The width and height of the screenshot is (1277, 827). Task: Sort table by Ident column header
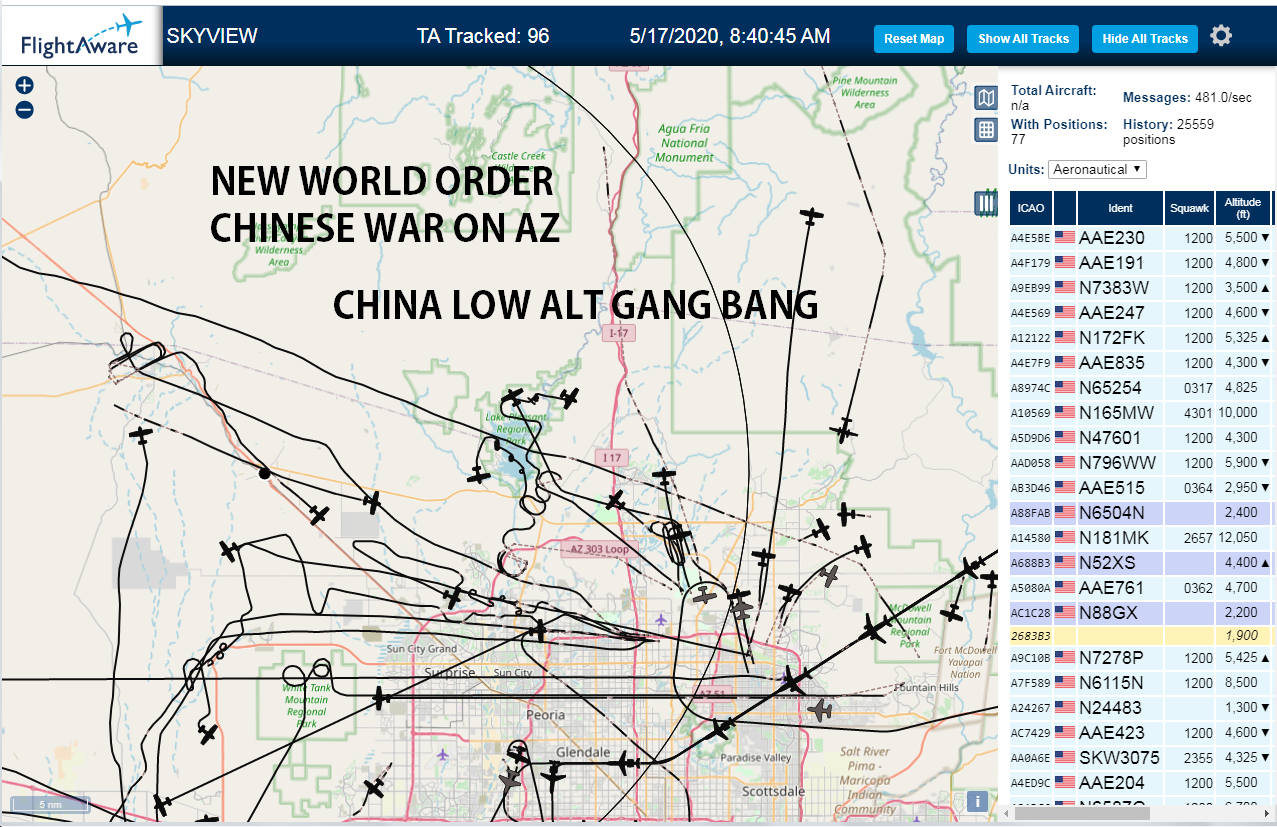point(1120,208)
